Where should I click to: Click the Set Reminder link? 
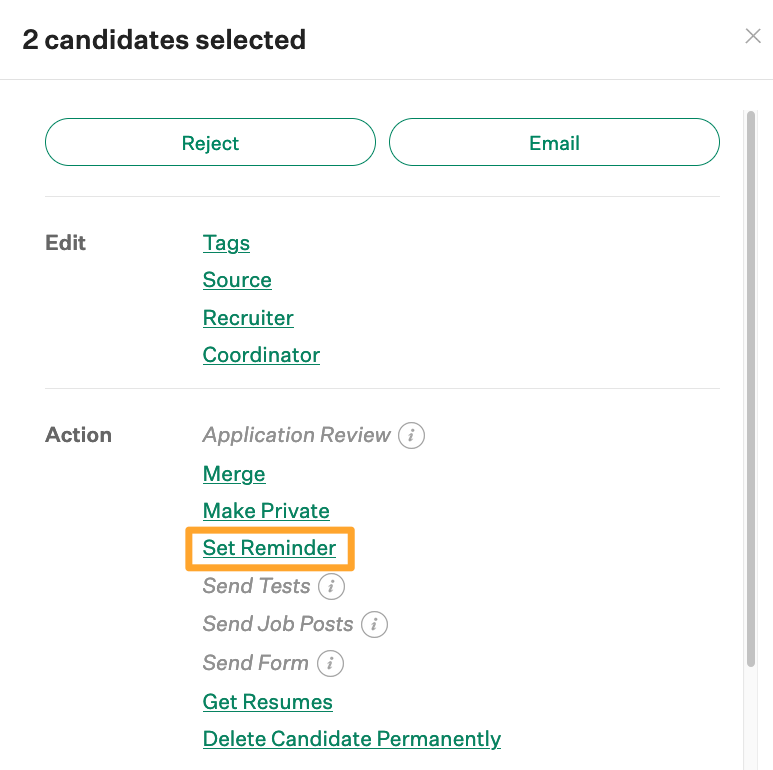(269, 548)
